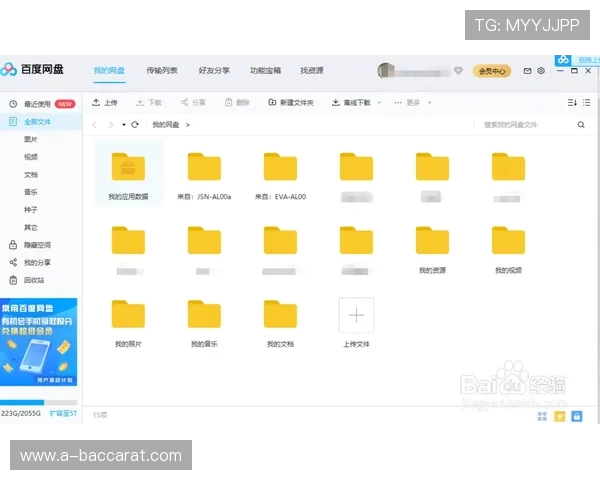Image resolution: width=600 pixels, height=480 pixels.
Task: Click the yellow upload icon in status bar
Action: tap(559, 416)
